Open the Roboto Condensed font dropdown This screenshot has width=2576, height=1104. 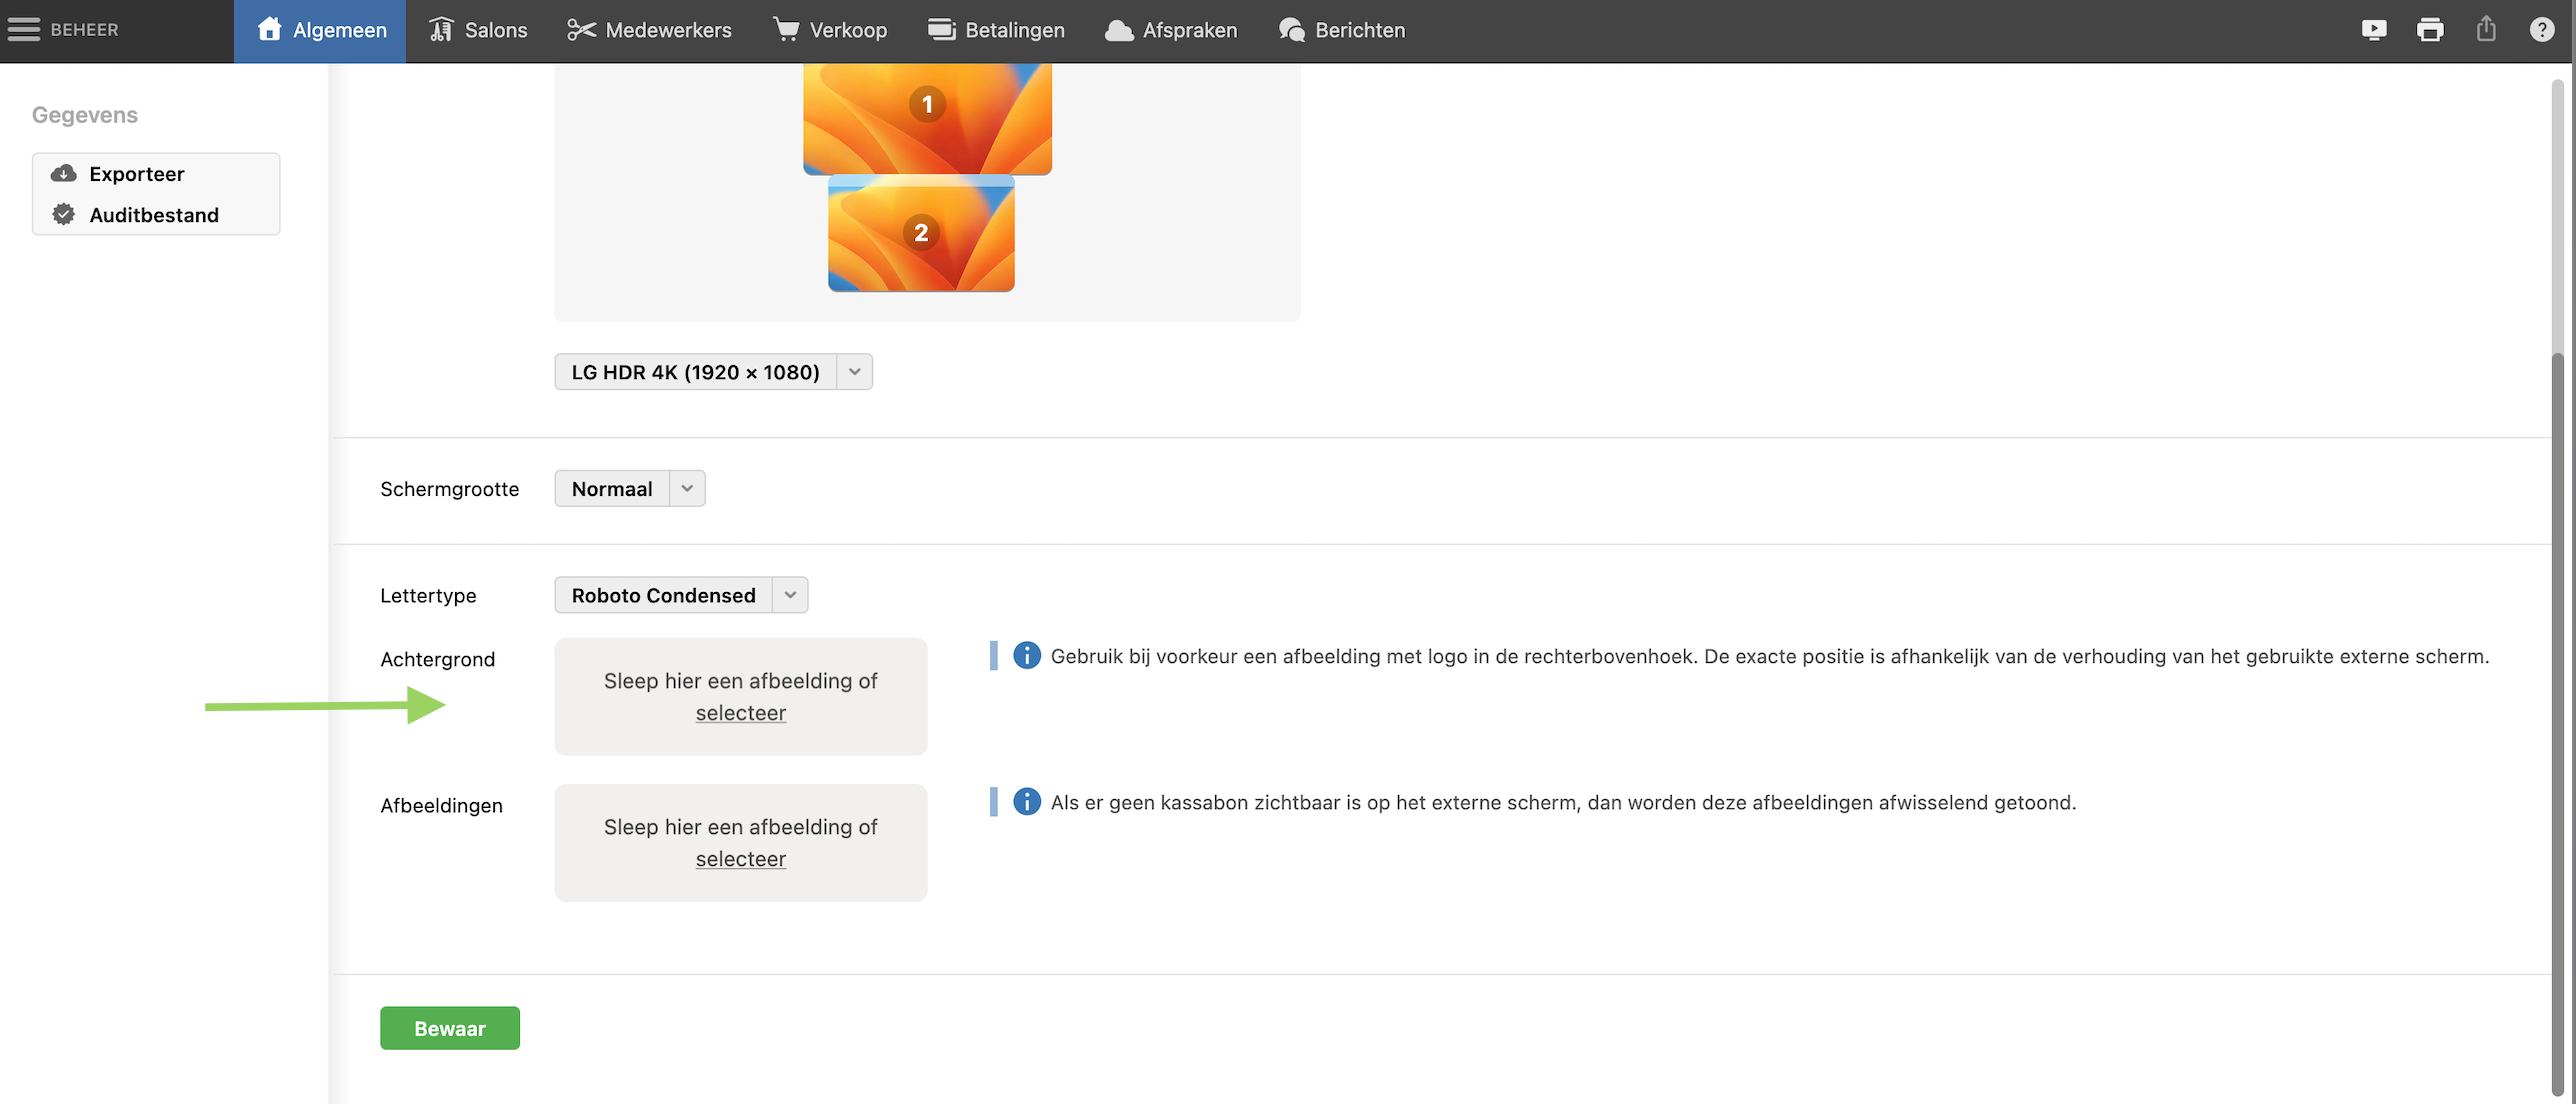click(x=789, y=596)
